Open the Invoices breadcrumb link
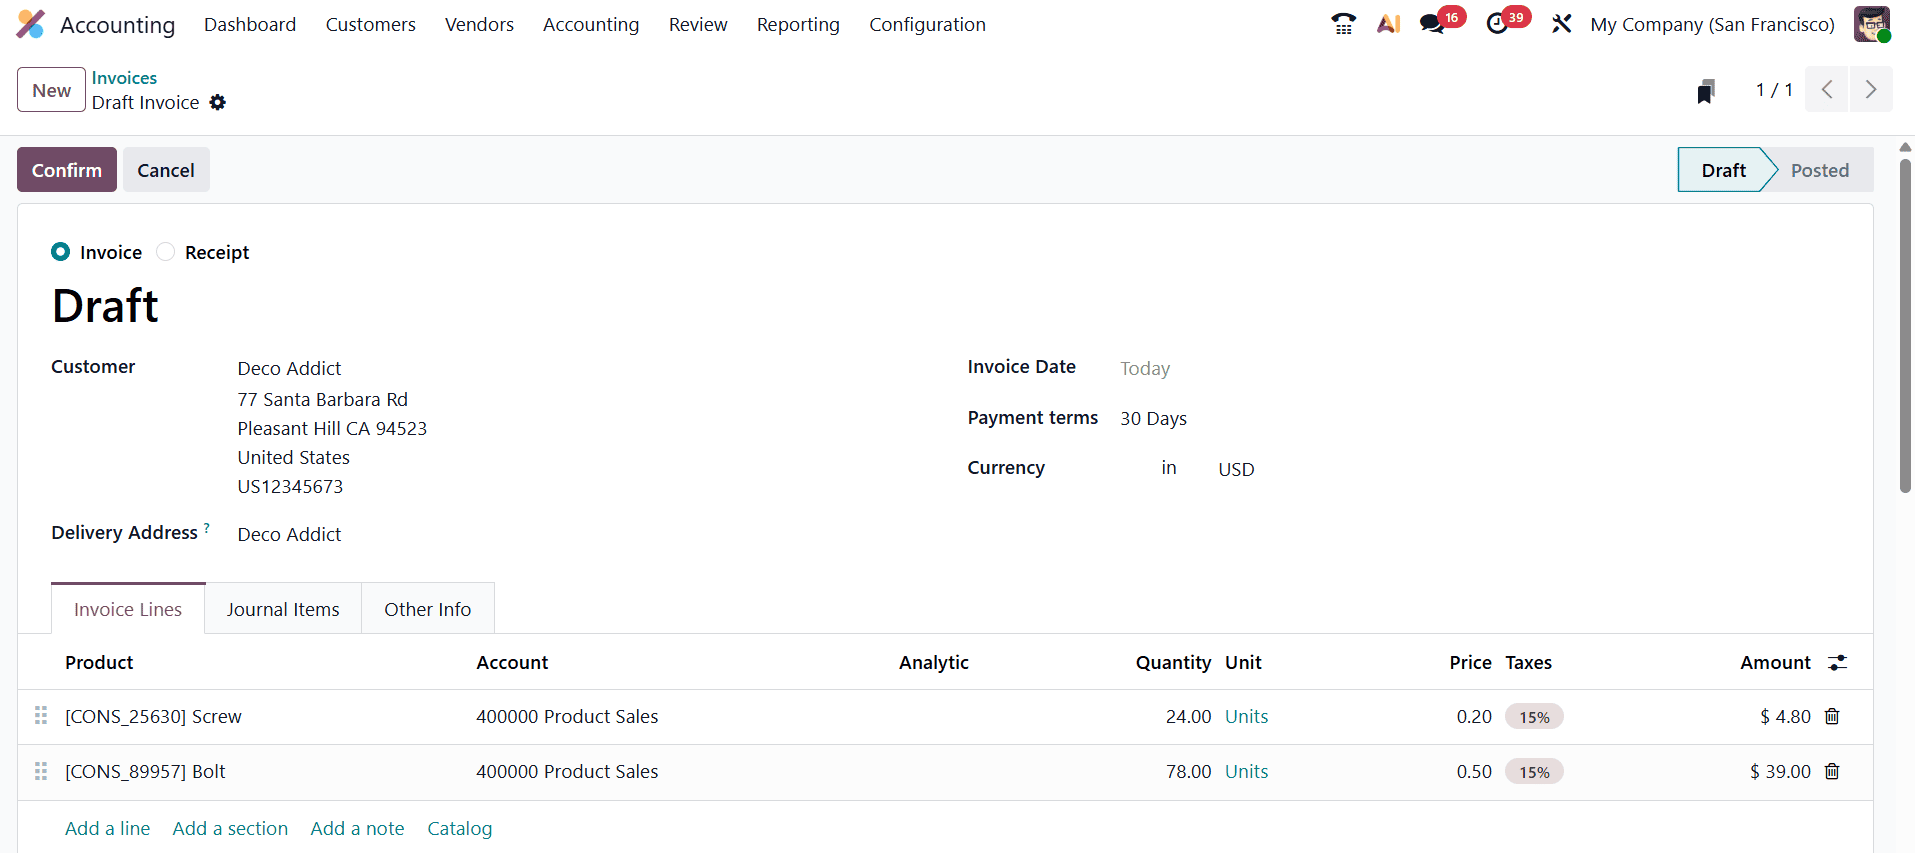Image resolution: width=1915 pixels, height=853 pixels. pos(124,78)
